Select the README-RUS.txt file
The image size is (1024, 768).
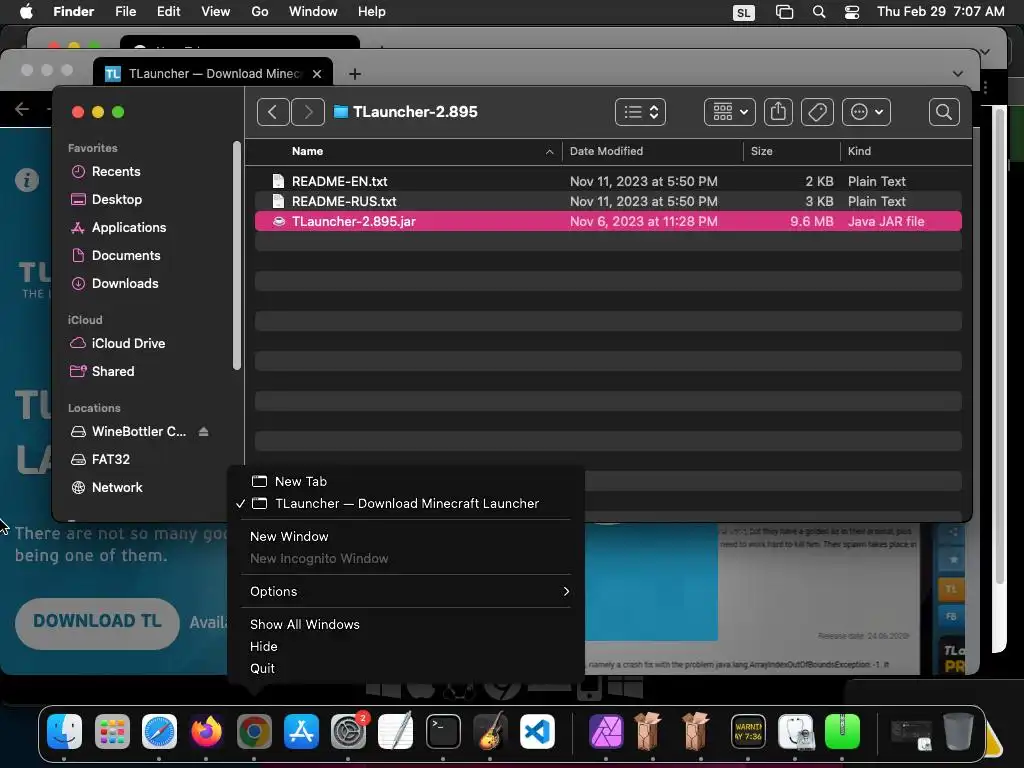[x=608, y=202]
